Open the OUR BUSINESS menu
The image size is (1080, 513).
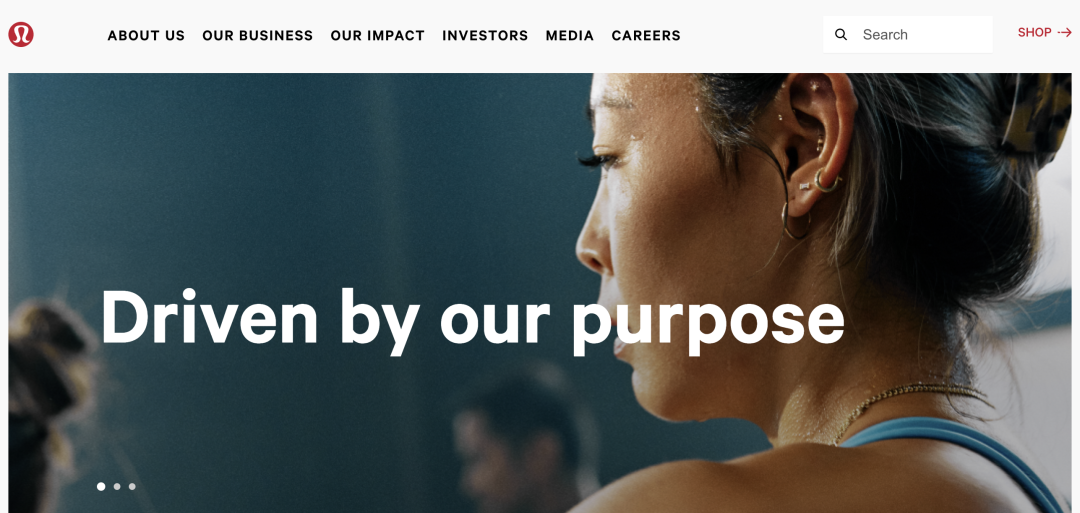[x=258, y=35]
